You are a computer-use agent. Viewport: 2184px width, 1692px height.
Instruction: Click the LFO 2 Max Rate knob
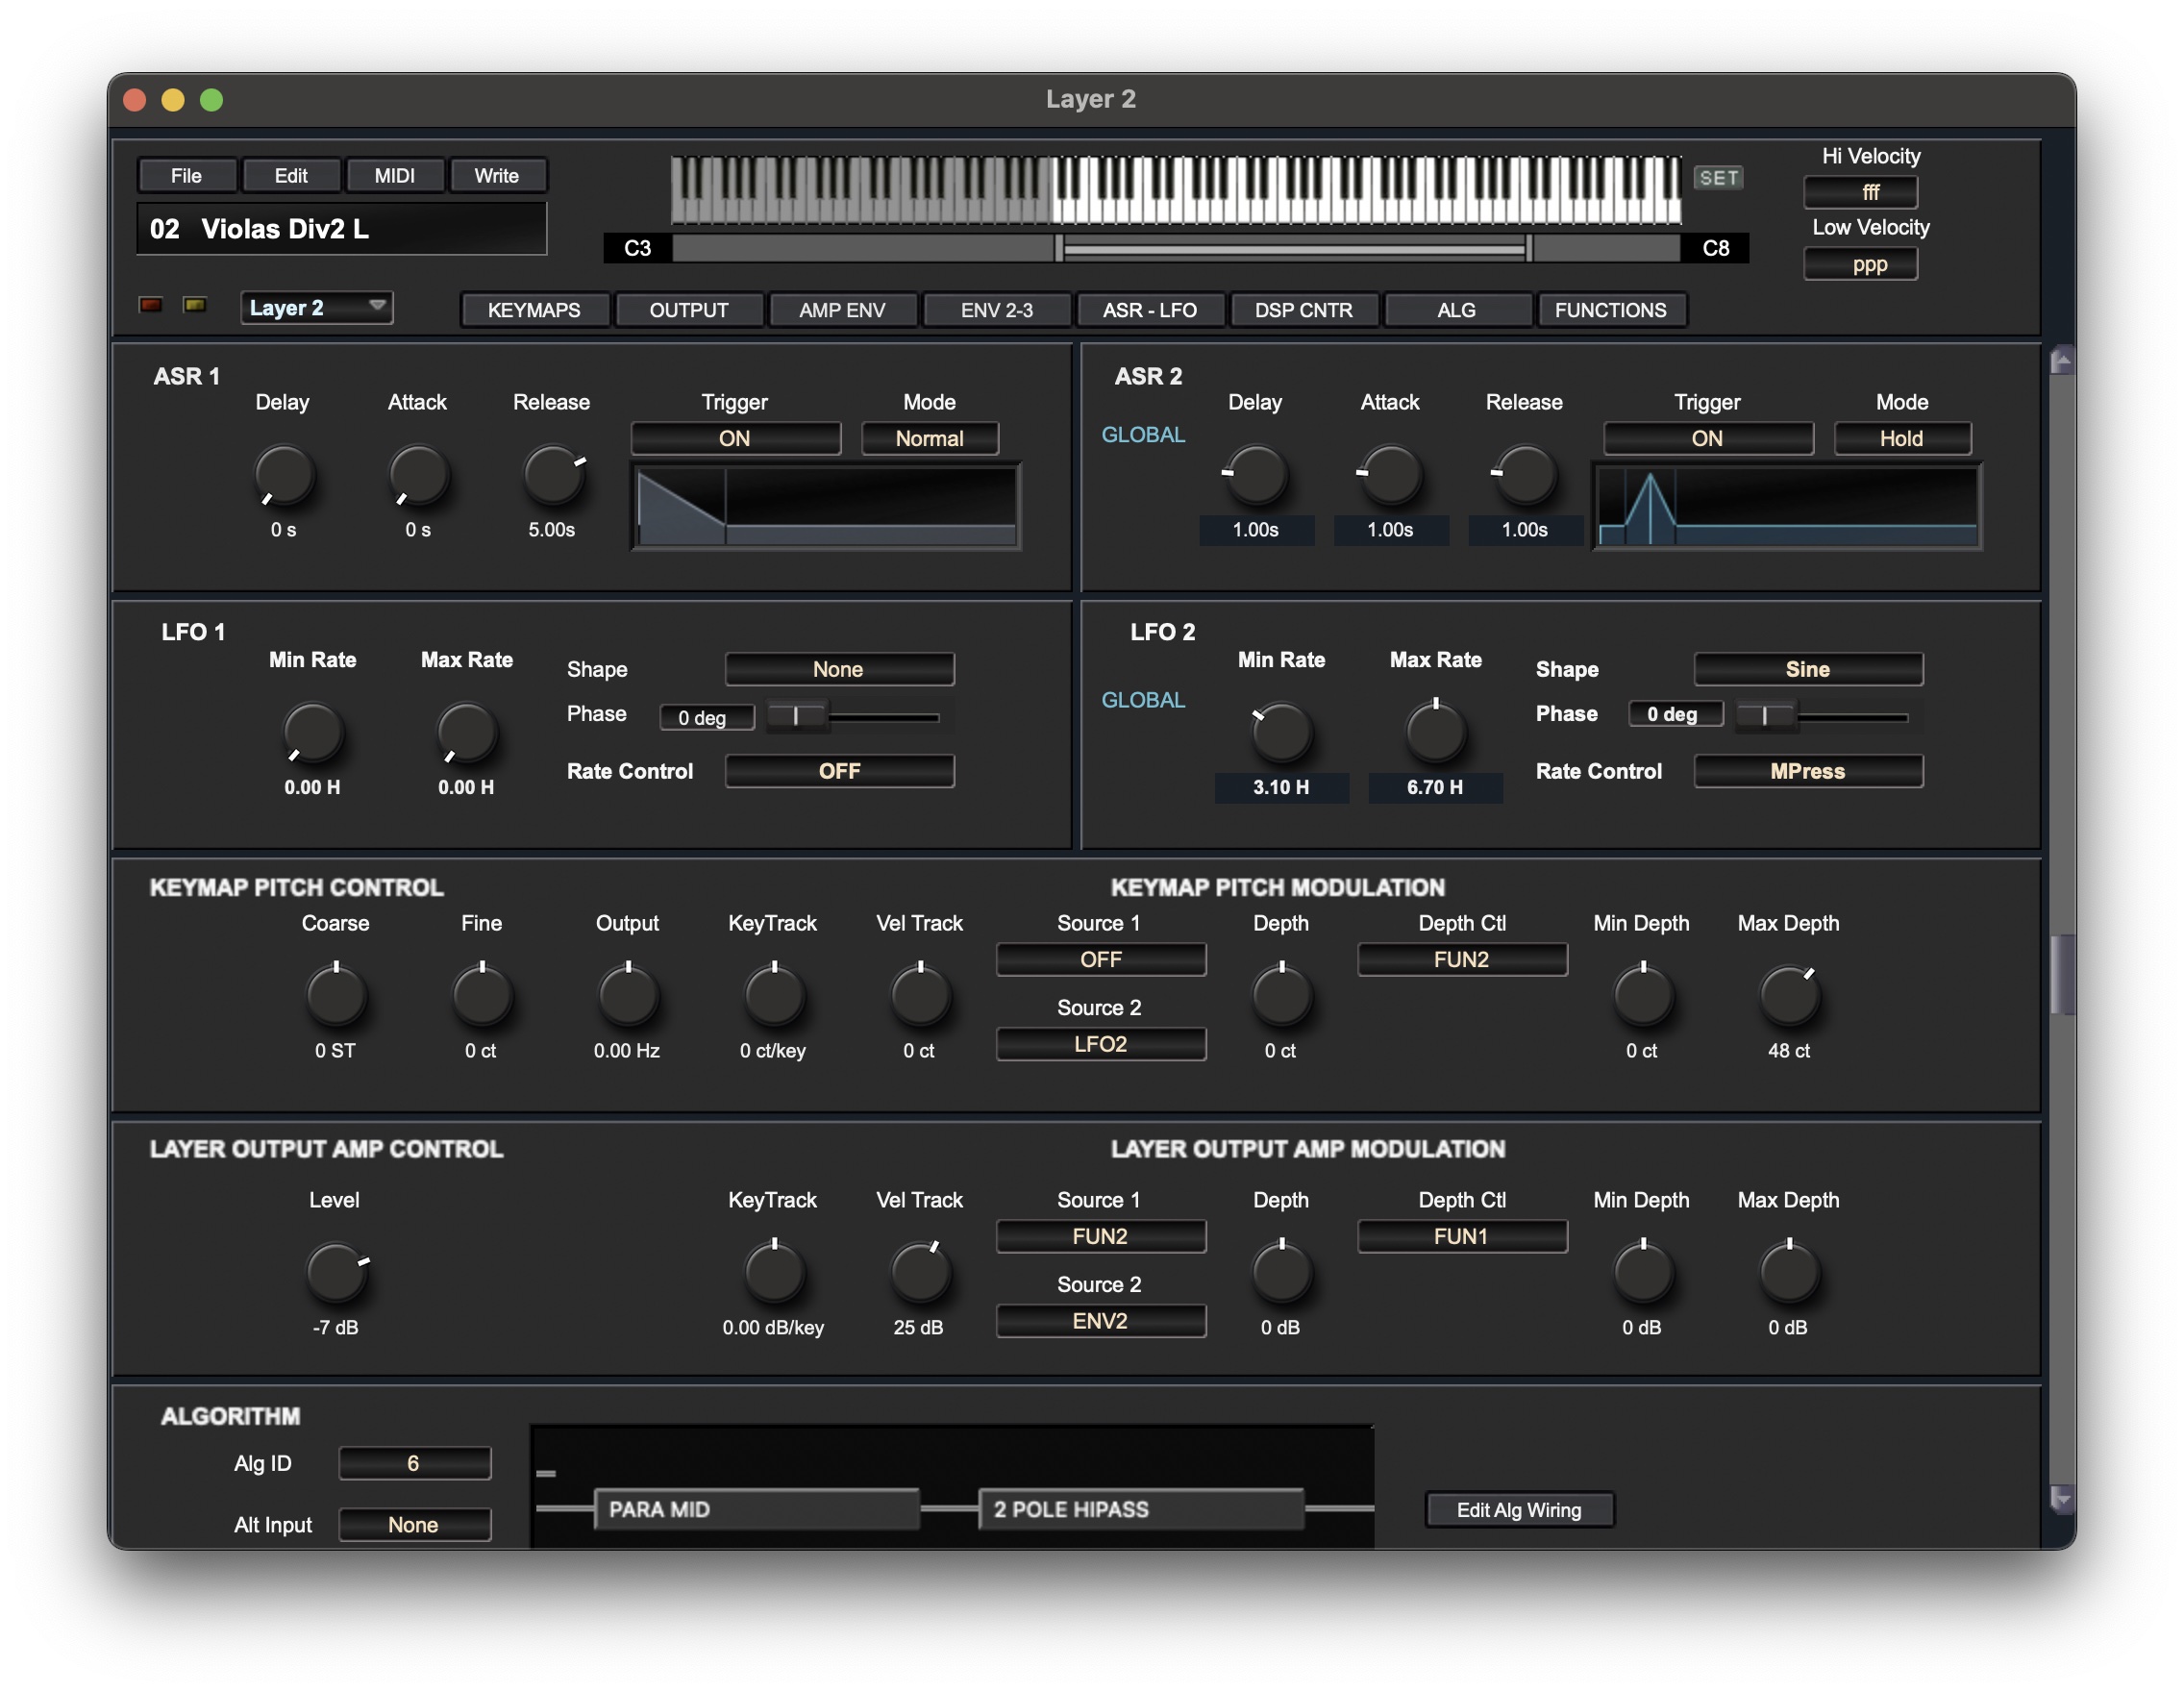(x=1435, y=732)
